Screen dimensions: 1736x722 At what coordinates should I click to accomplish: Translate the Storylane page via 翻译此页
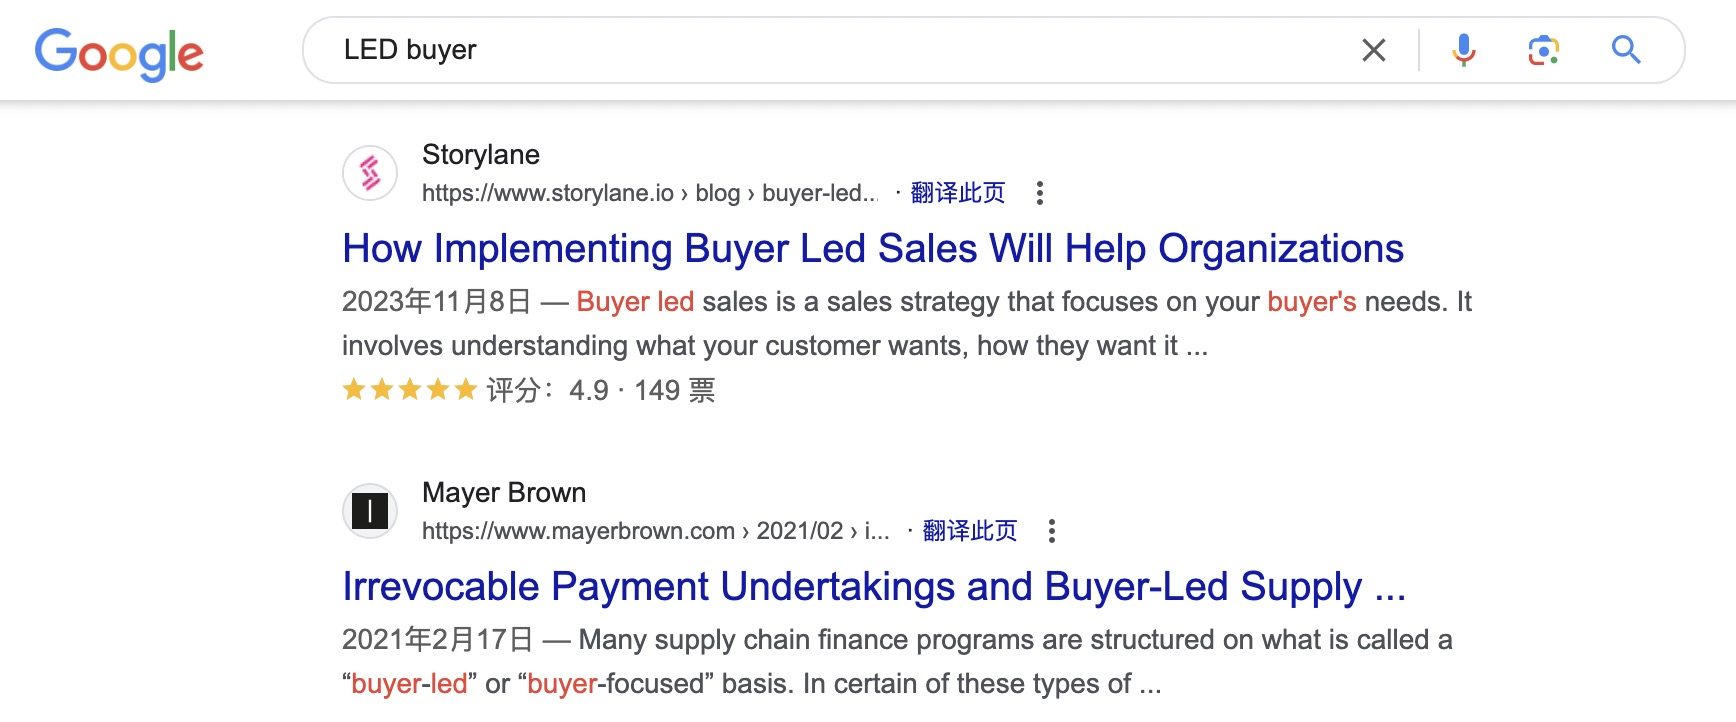click(958, 193)
